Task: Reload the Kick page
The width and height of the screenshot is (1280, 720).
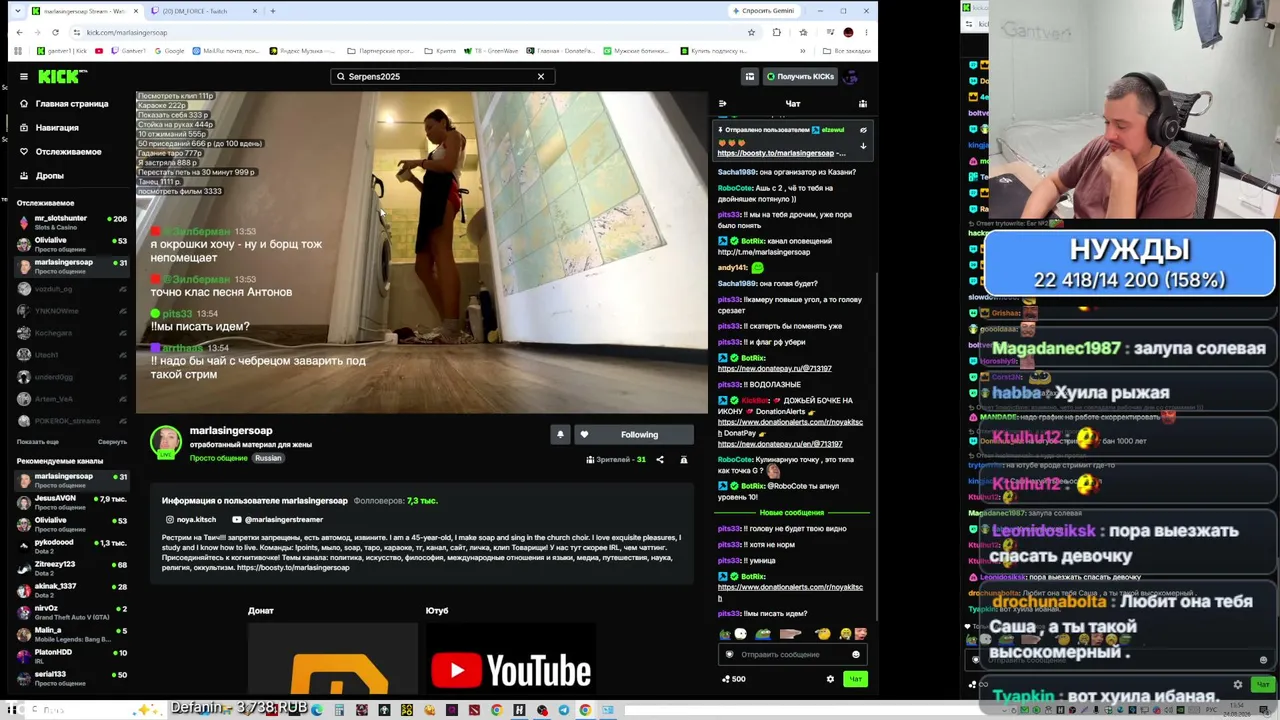Action: tap(55, 32)
